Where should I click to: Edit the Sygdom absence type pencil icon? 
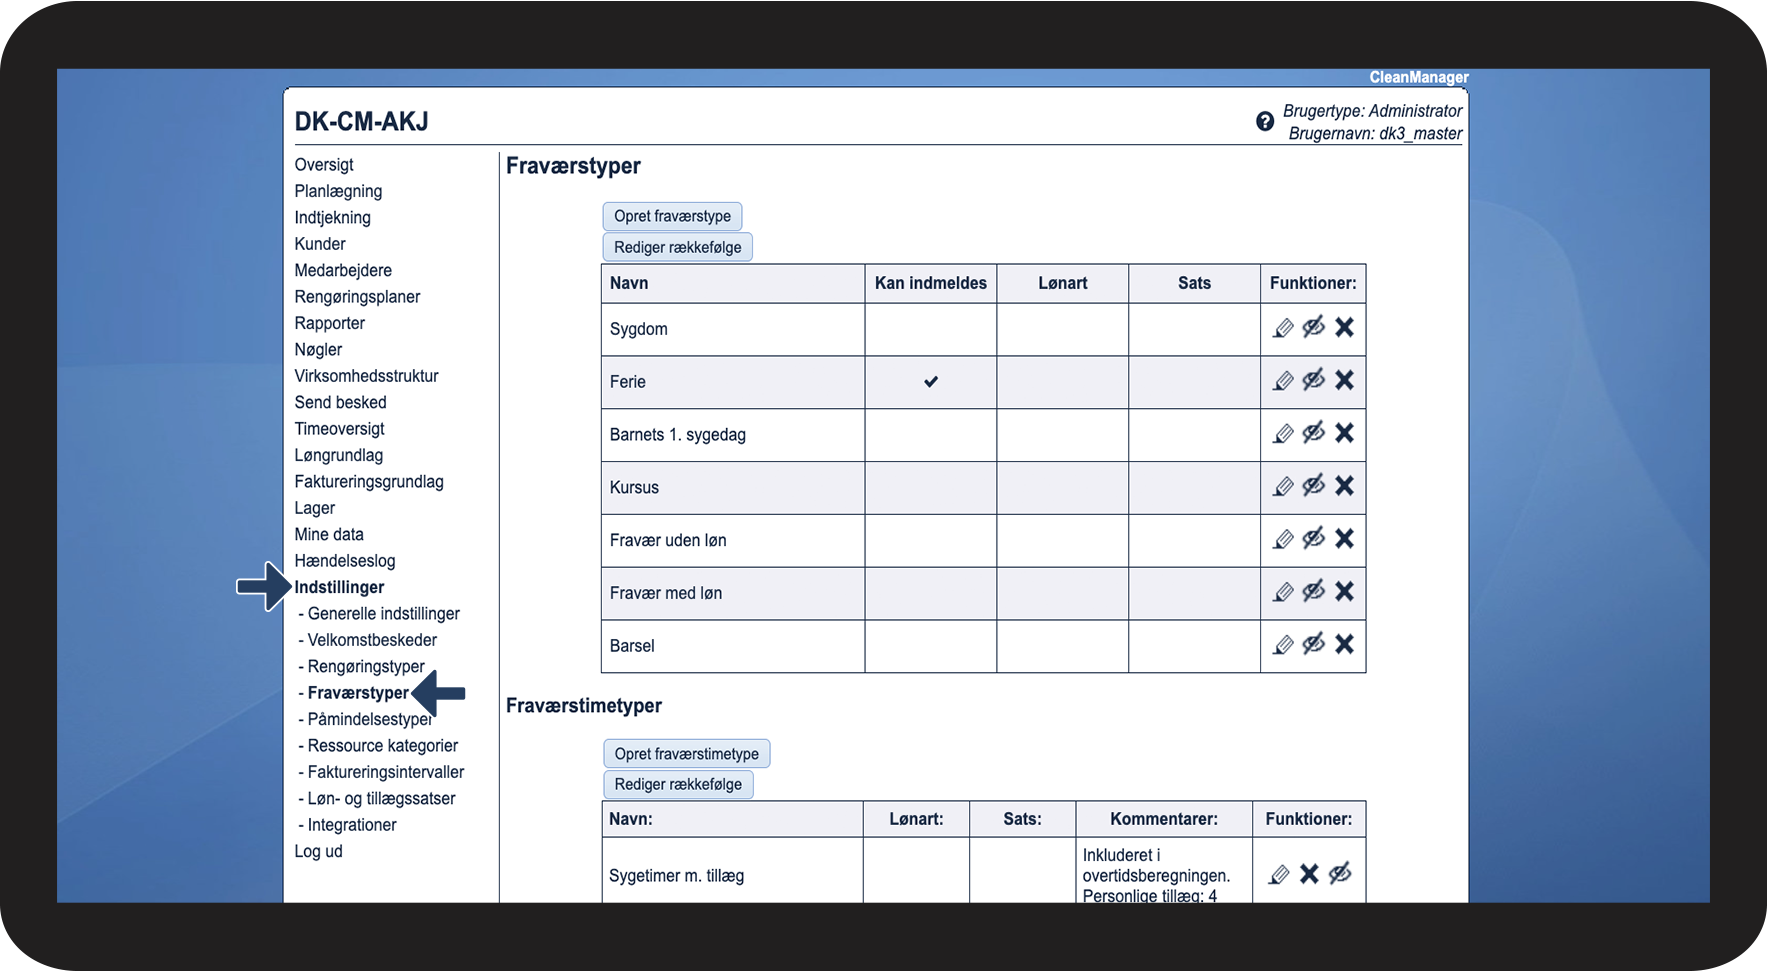coord(1283,328)
